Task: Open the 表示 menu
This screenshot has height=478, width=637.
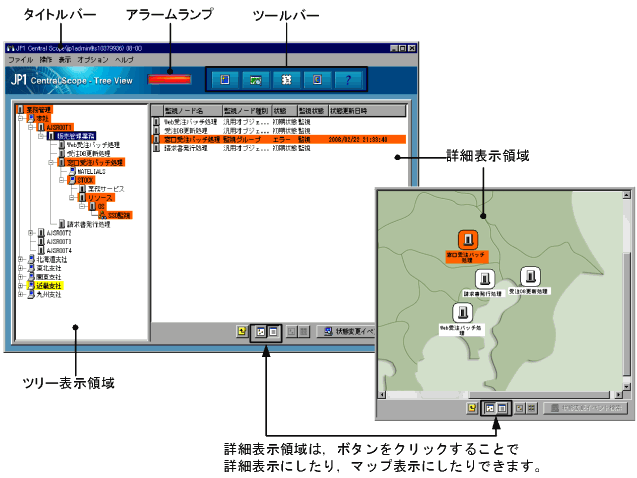Action: (65, 60)
